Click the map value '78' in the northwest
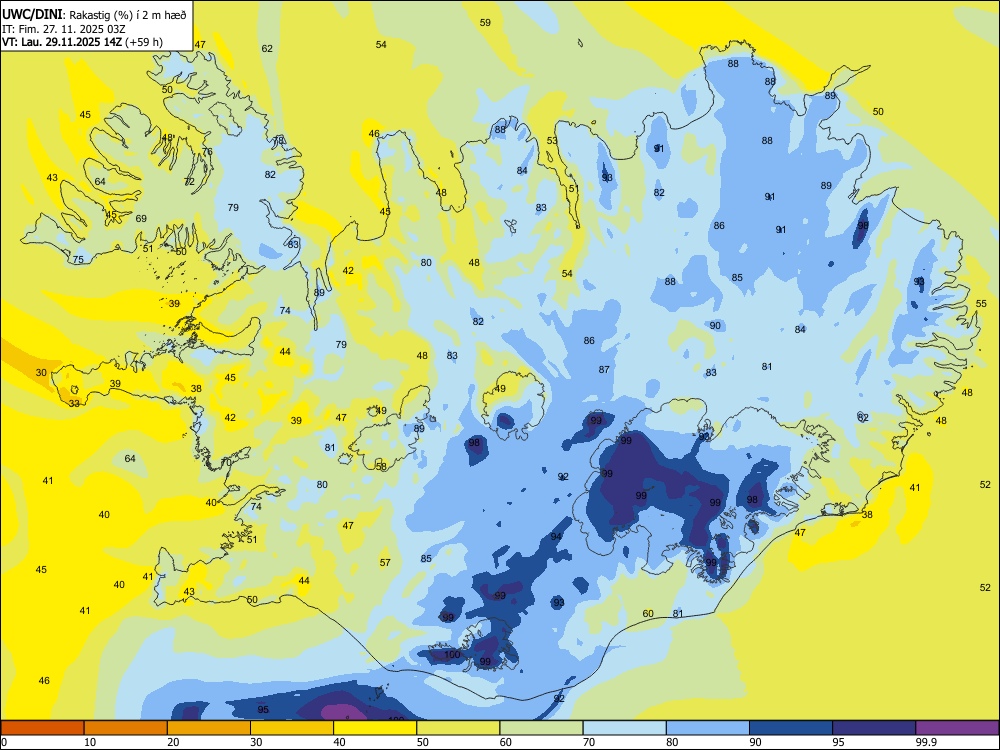 pos(279,140)
